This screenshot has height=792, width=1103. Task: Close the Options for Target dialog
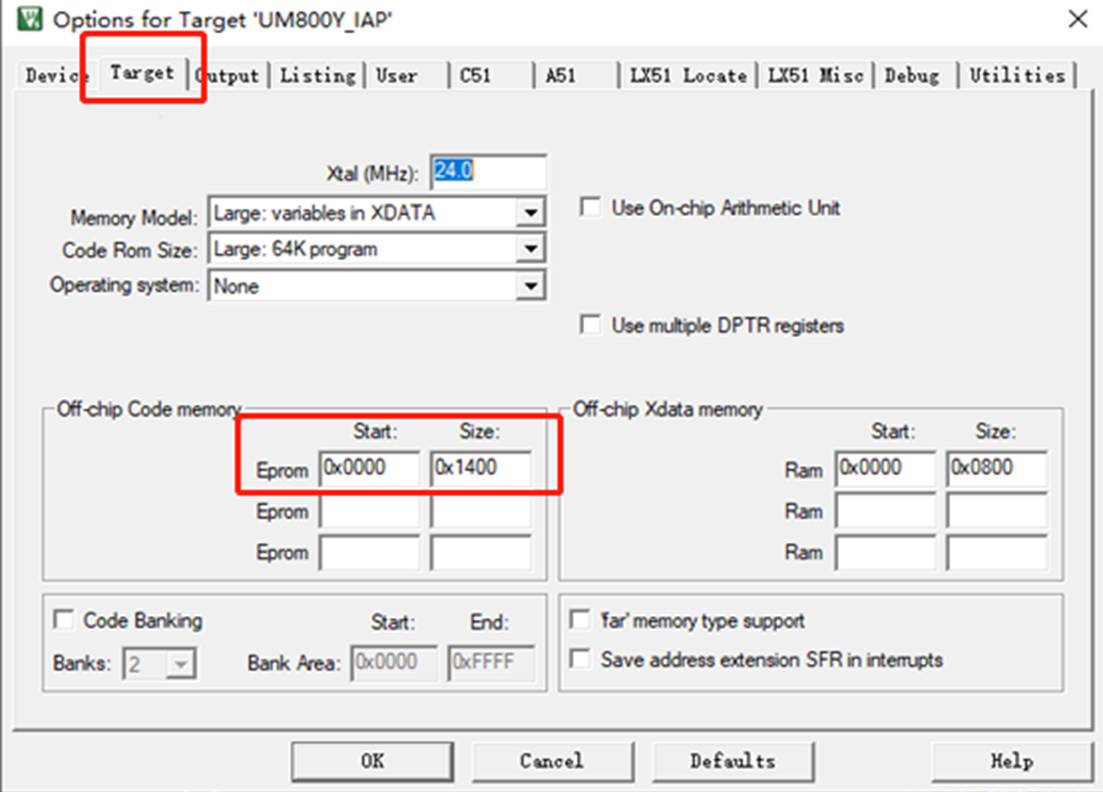pyautogui.click(x=1076, y=19)
